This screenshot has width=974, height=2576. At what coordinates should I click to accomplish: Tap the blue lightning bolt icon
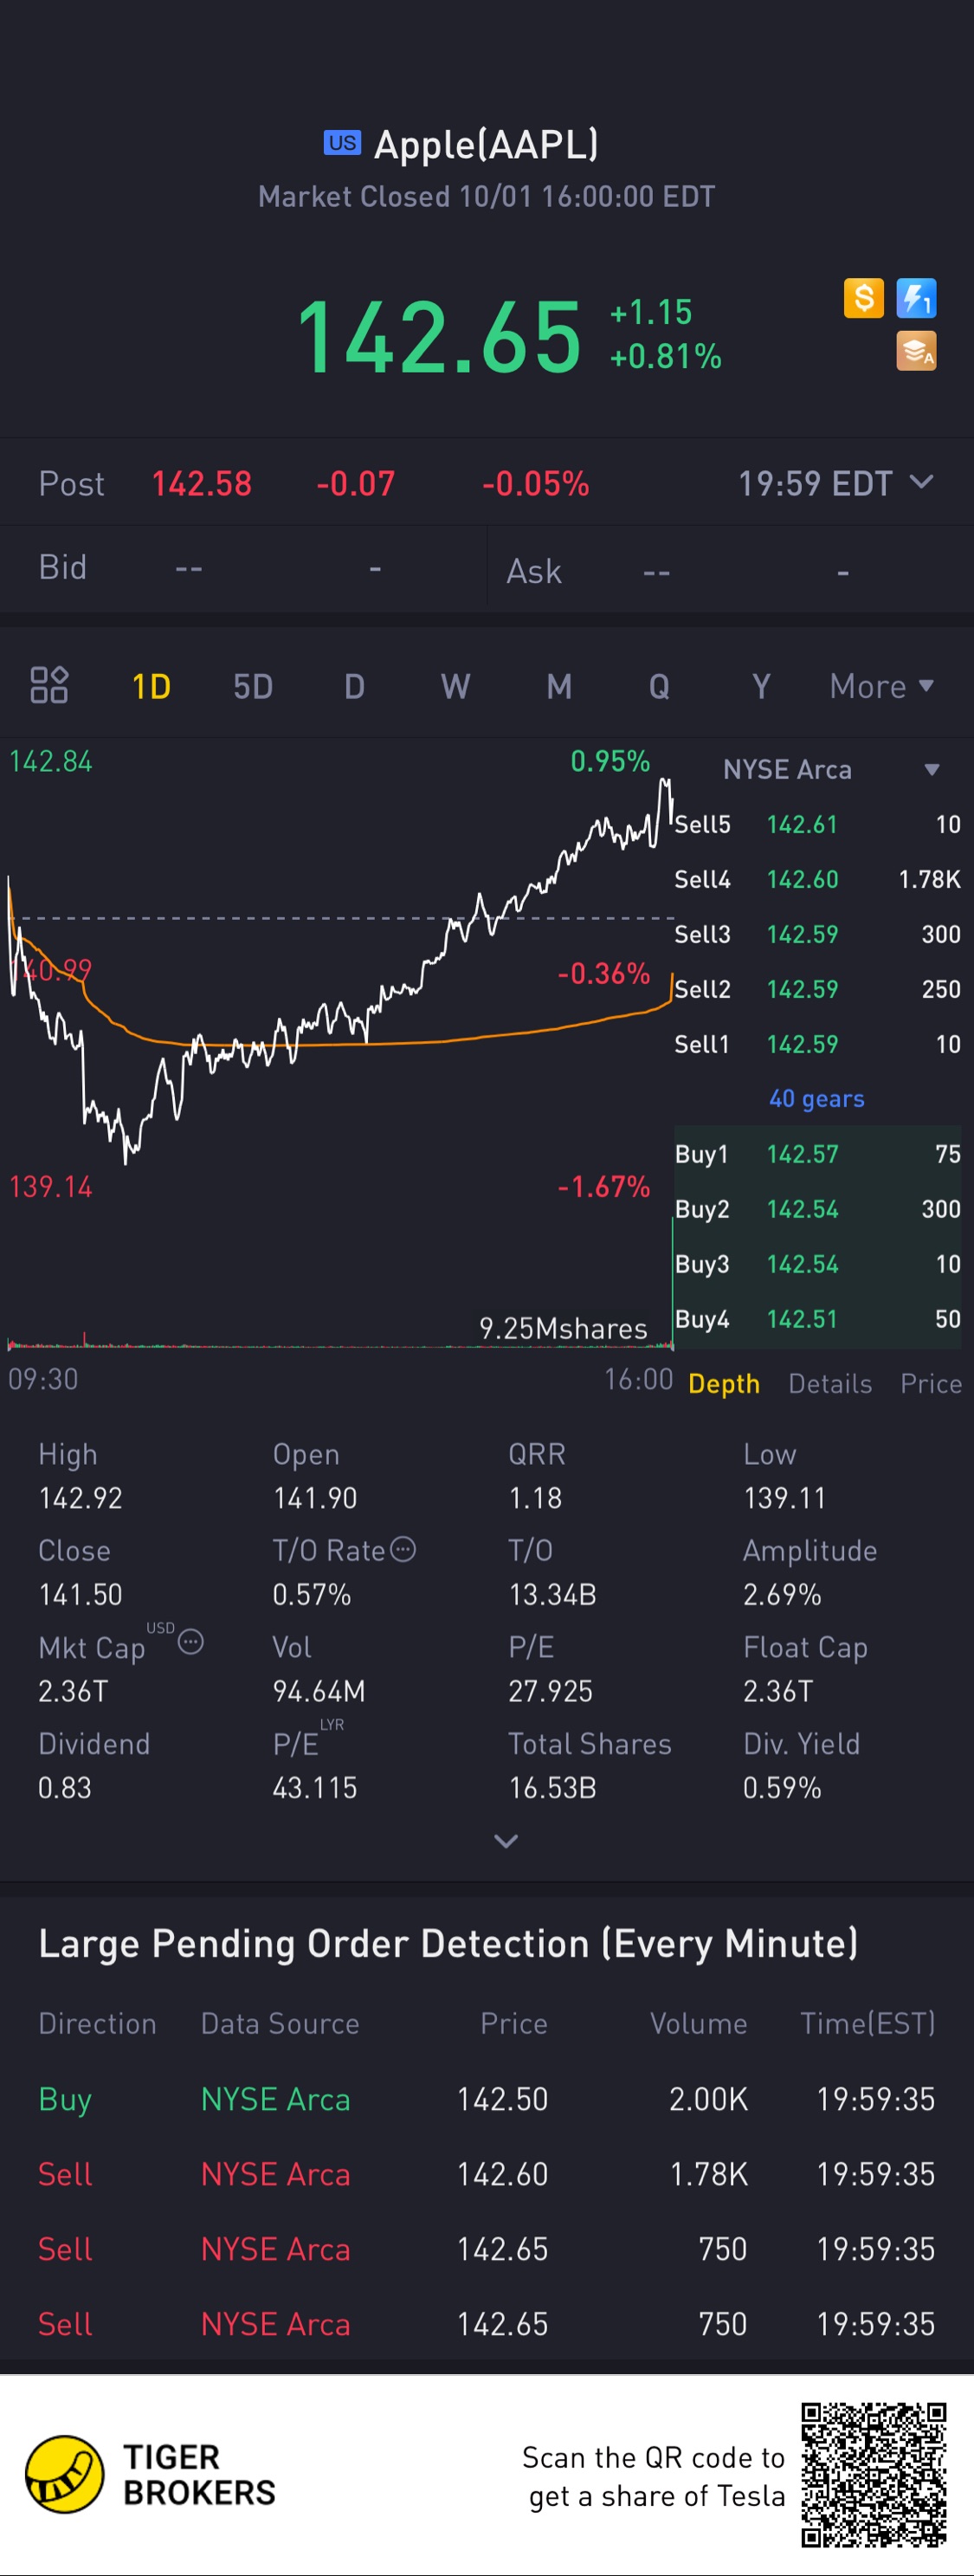tap(916, 298)
